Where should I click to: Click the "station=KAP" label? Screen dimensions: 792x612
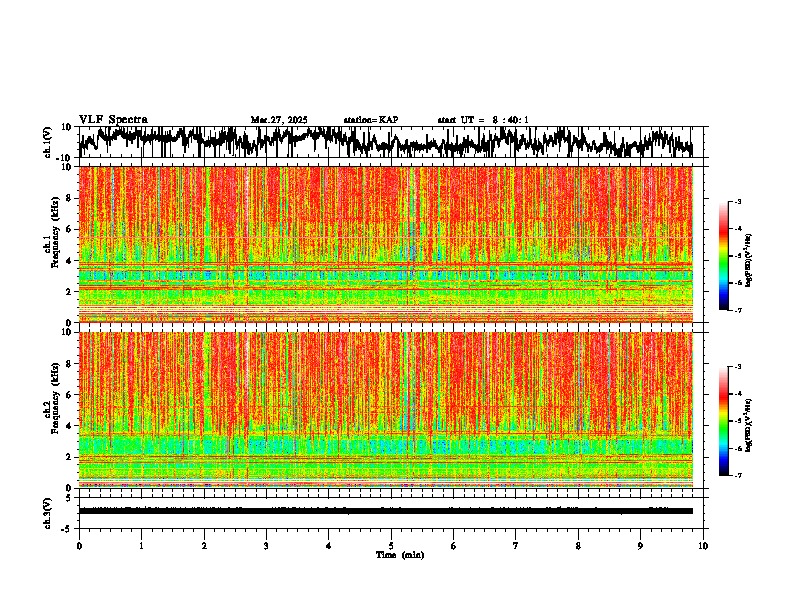coord(371,120)
